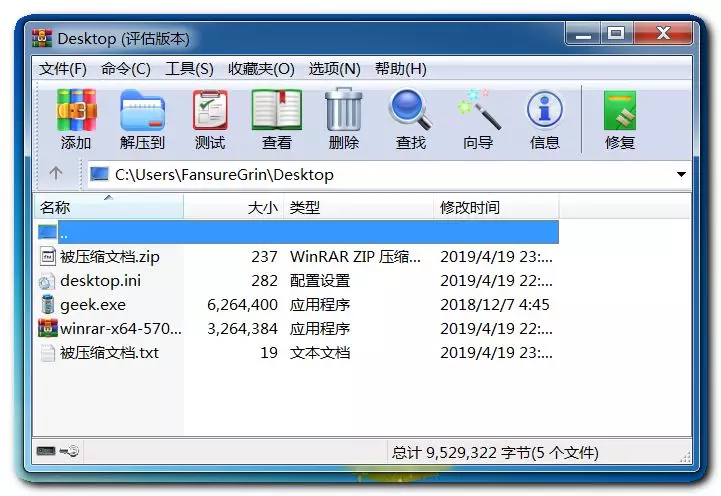Open the 查看 (View) book icon
721x496 pixels.
[276, 110]
